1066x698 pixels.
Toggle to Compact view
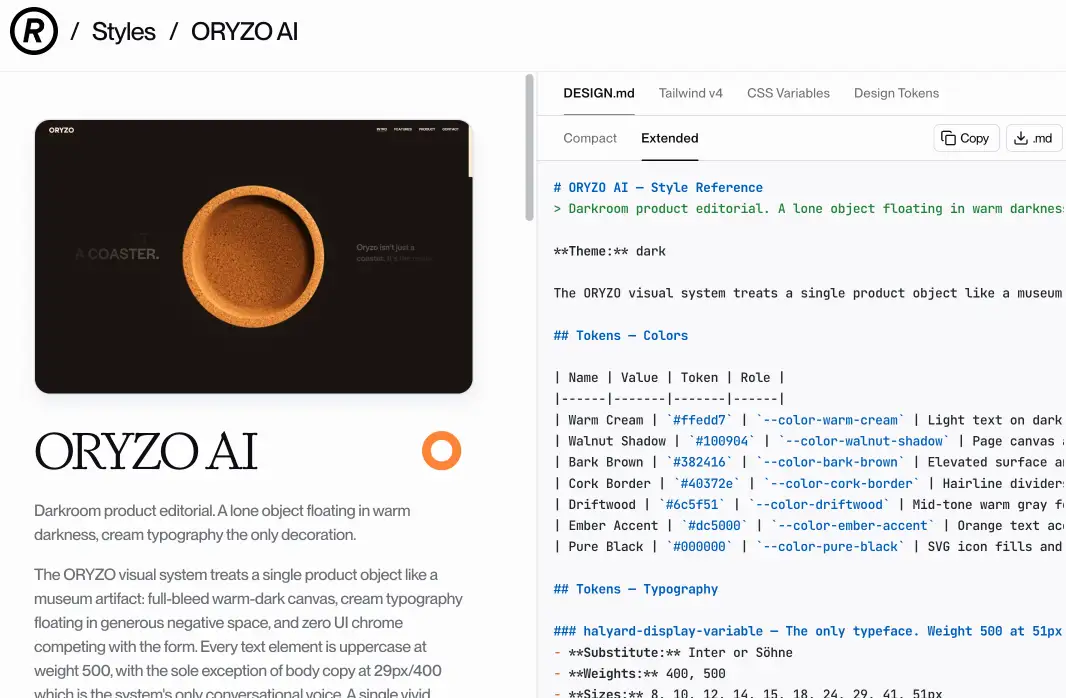point(589,138)
